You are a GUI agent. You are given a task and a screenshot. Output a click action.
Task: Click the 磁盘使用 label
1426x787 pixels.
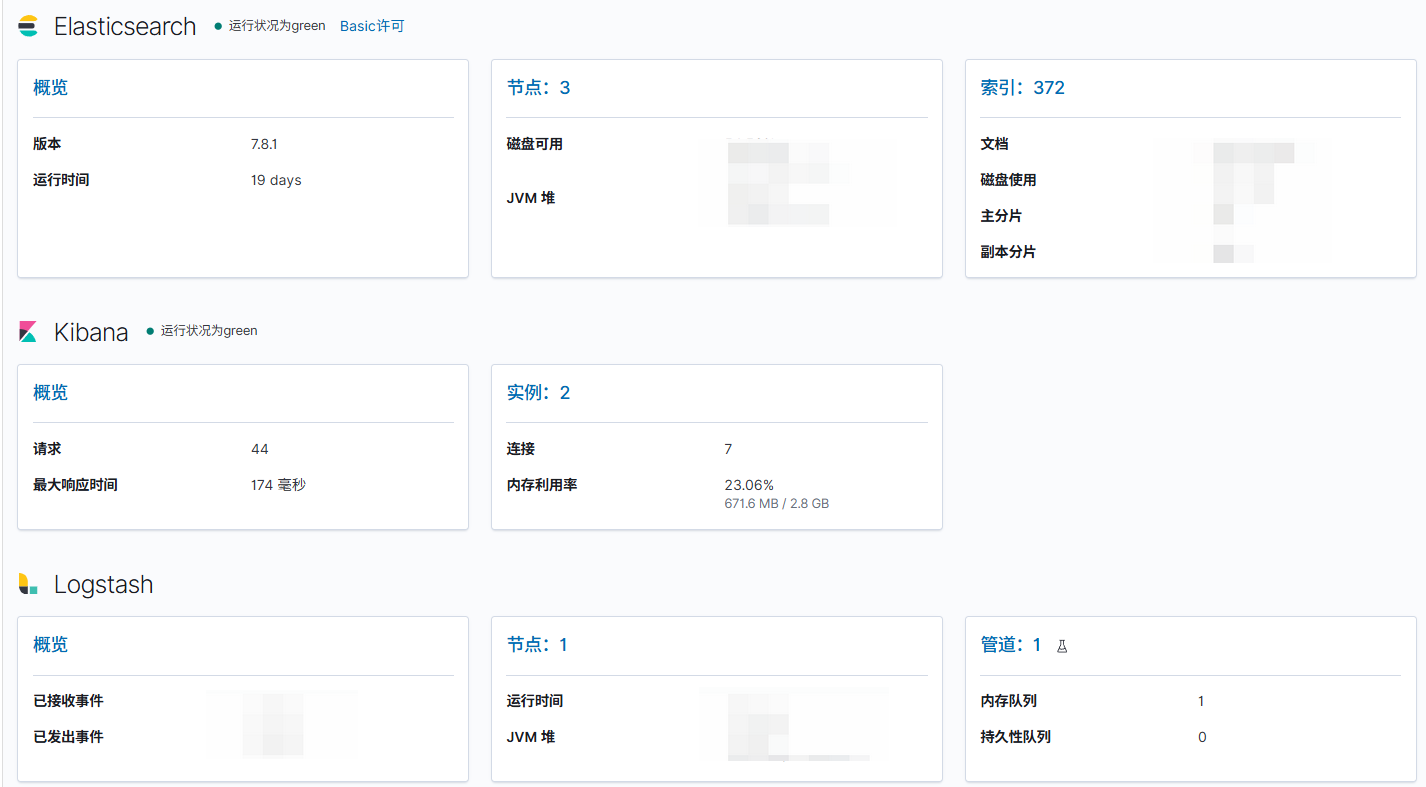(x=1008, y=180)
